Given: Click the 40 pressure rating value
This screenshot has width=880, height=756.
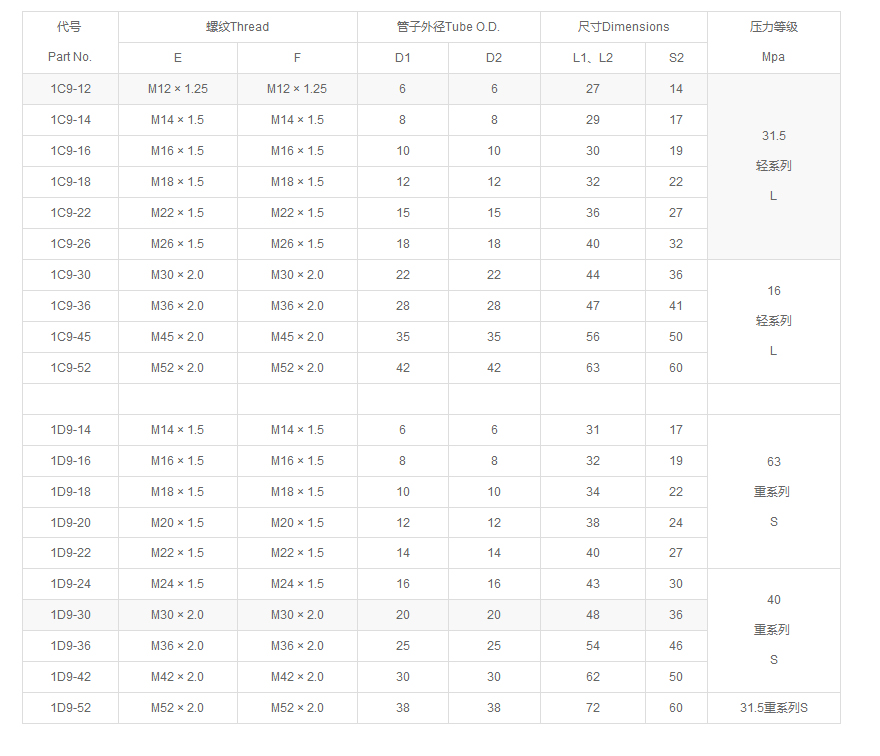Looking at the screenshot, I should (773, 600).
